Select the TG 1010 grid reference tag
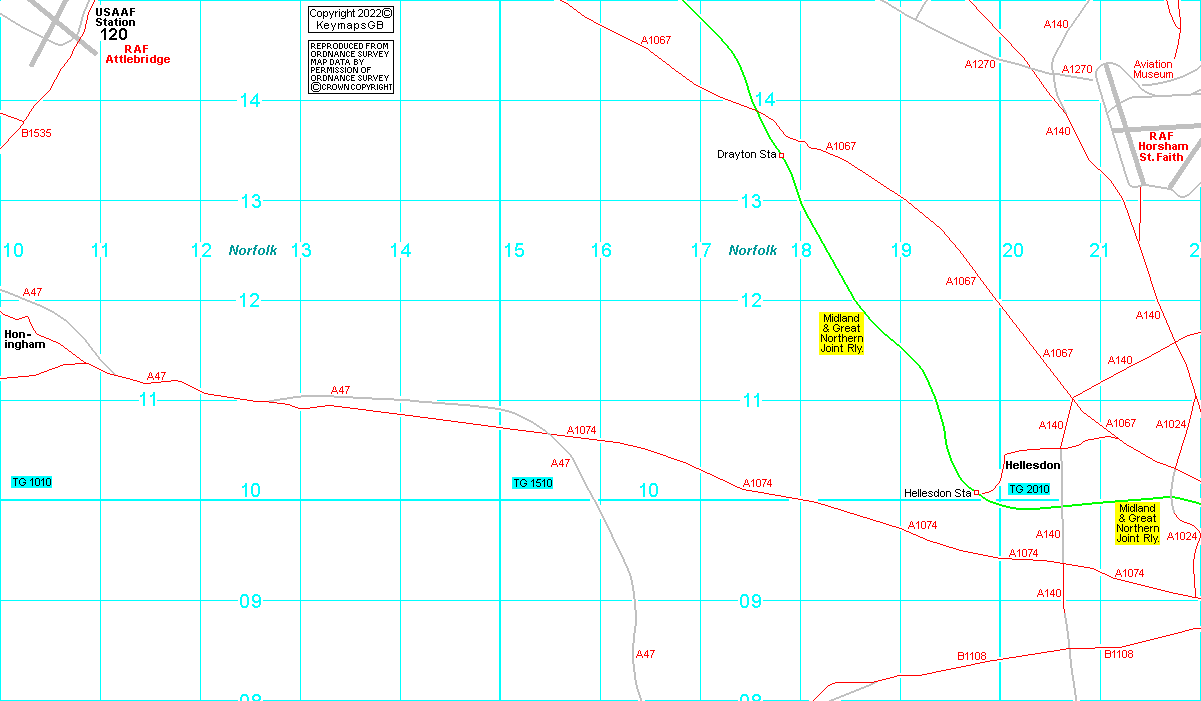The width and height of the screenshot is (1201, 701). pos(31,482)
